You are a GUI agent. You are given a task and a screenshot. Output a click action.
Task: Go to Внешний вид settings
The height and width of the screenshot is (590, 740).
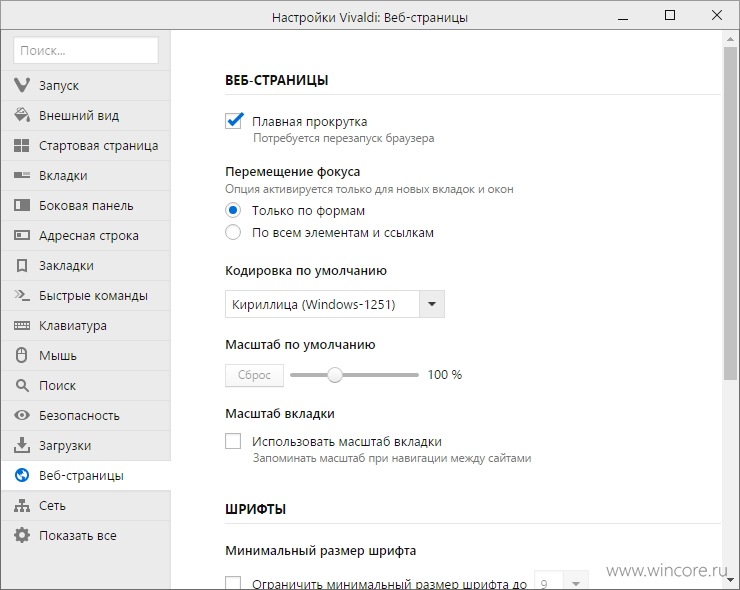point(85,116)
